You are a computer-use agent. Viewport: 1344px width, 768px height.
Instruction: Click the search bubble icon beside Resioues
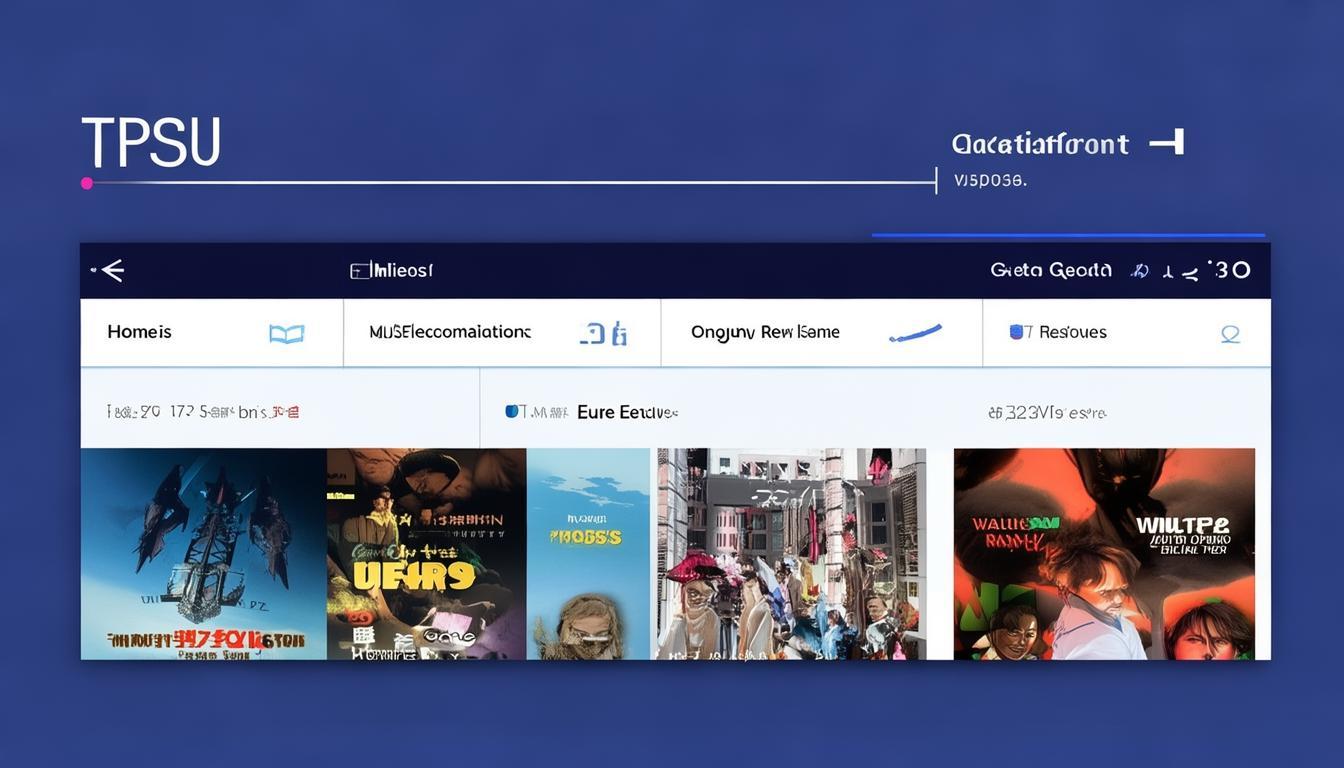pyautogui.click(x=1230, y=334)
